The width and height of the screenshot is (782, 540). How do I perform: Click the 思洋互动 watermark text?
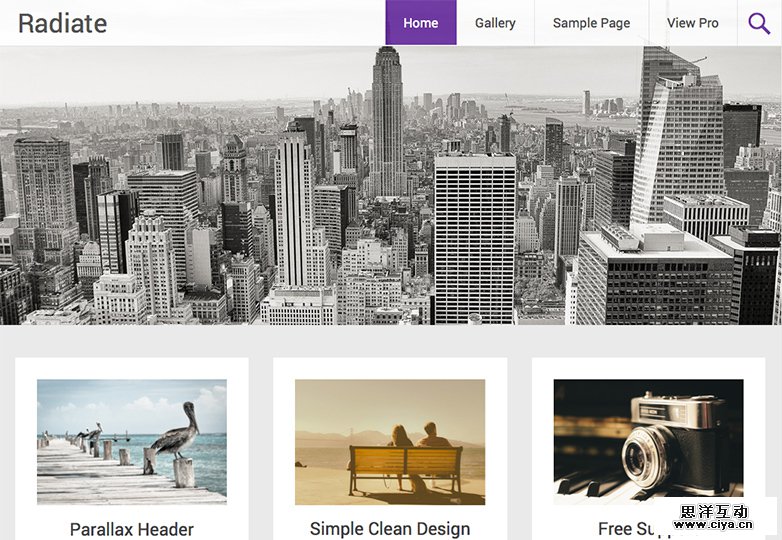(x=714, y=512)
